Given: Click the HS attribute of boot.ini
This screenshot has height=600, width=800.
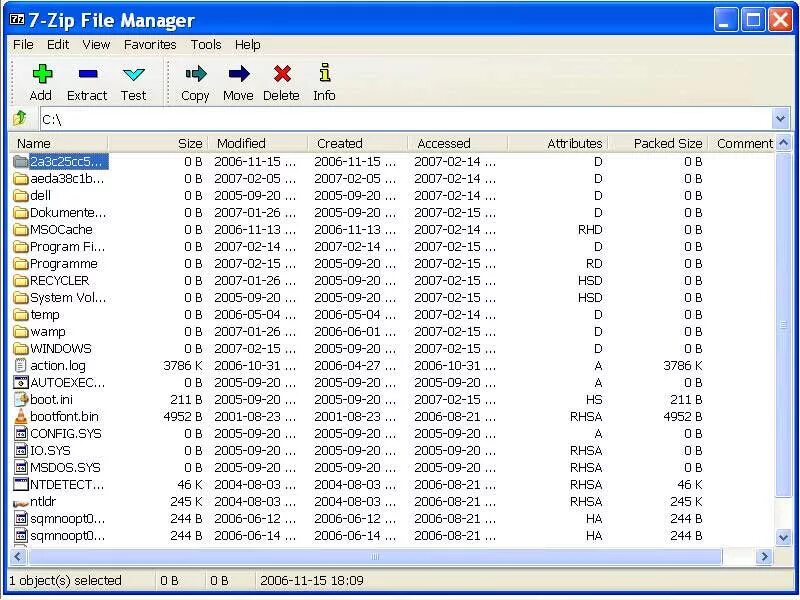Looking at the screenshot, I should [594, 399].
